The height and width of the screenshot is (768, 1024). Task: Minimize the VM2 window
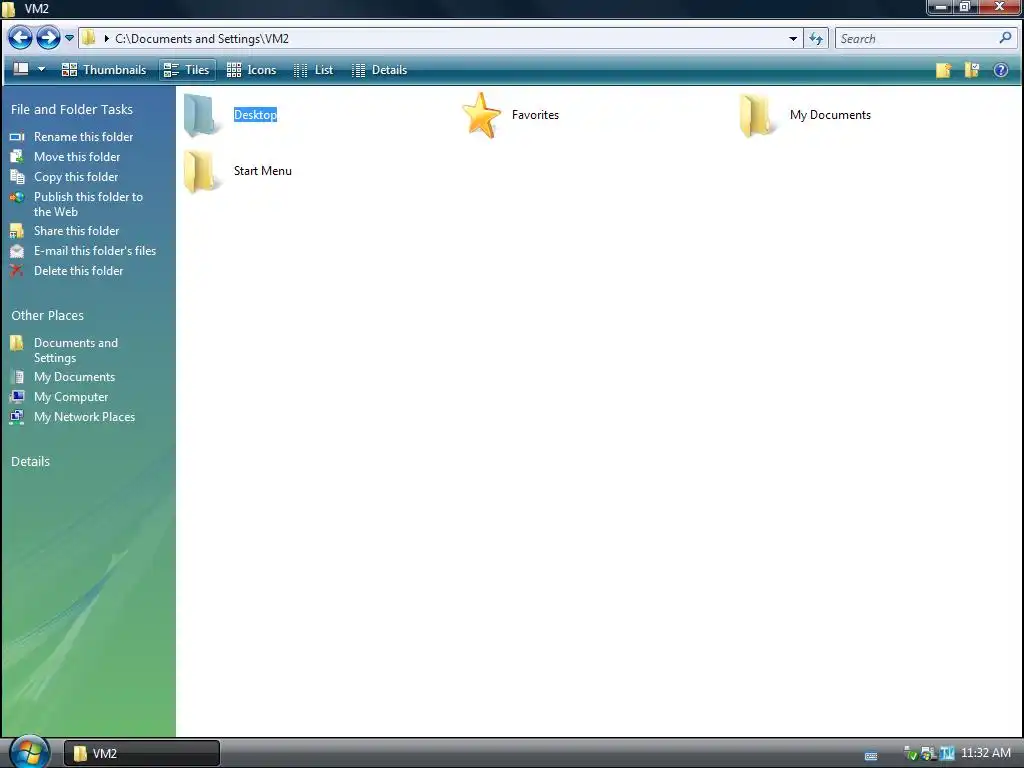point(942,7)
